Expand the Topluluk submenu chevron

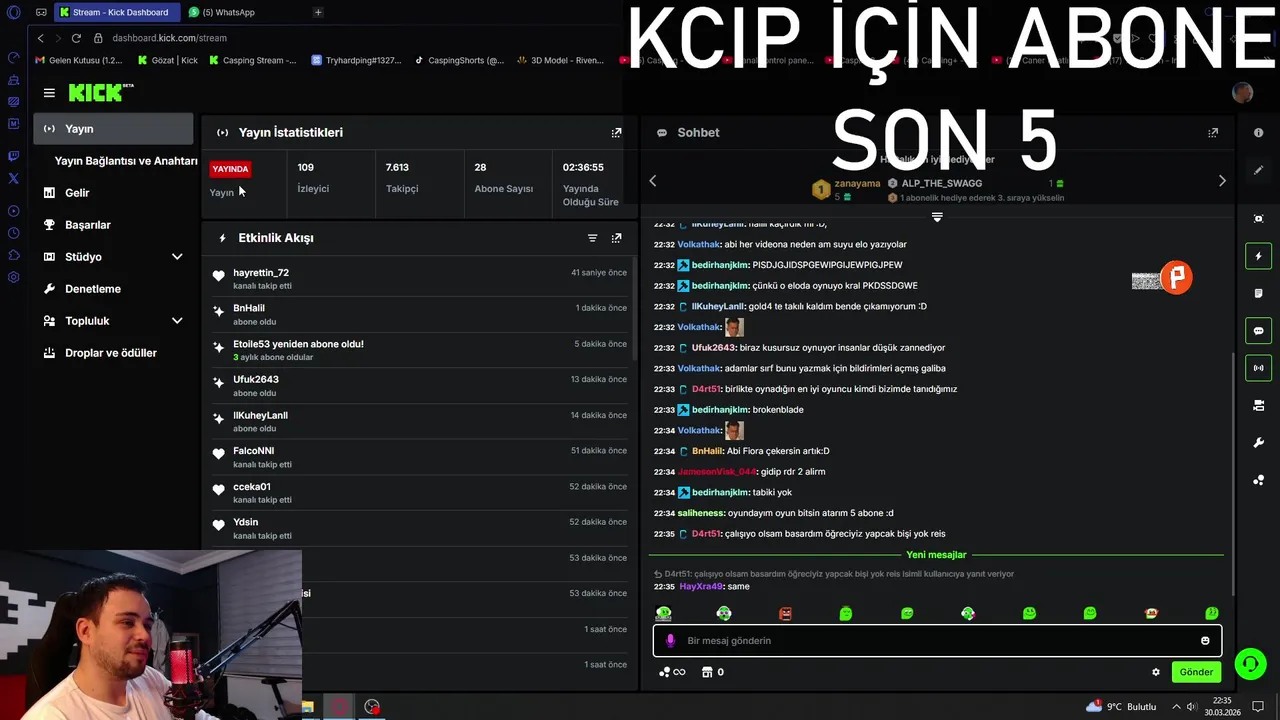coord(177,321)
